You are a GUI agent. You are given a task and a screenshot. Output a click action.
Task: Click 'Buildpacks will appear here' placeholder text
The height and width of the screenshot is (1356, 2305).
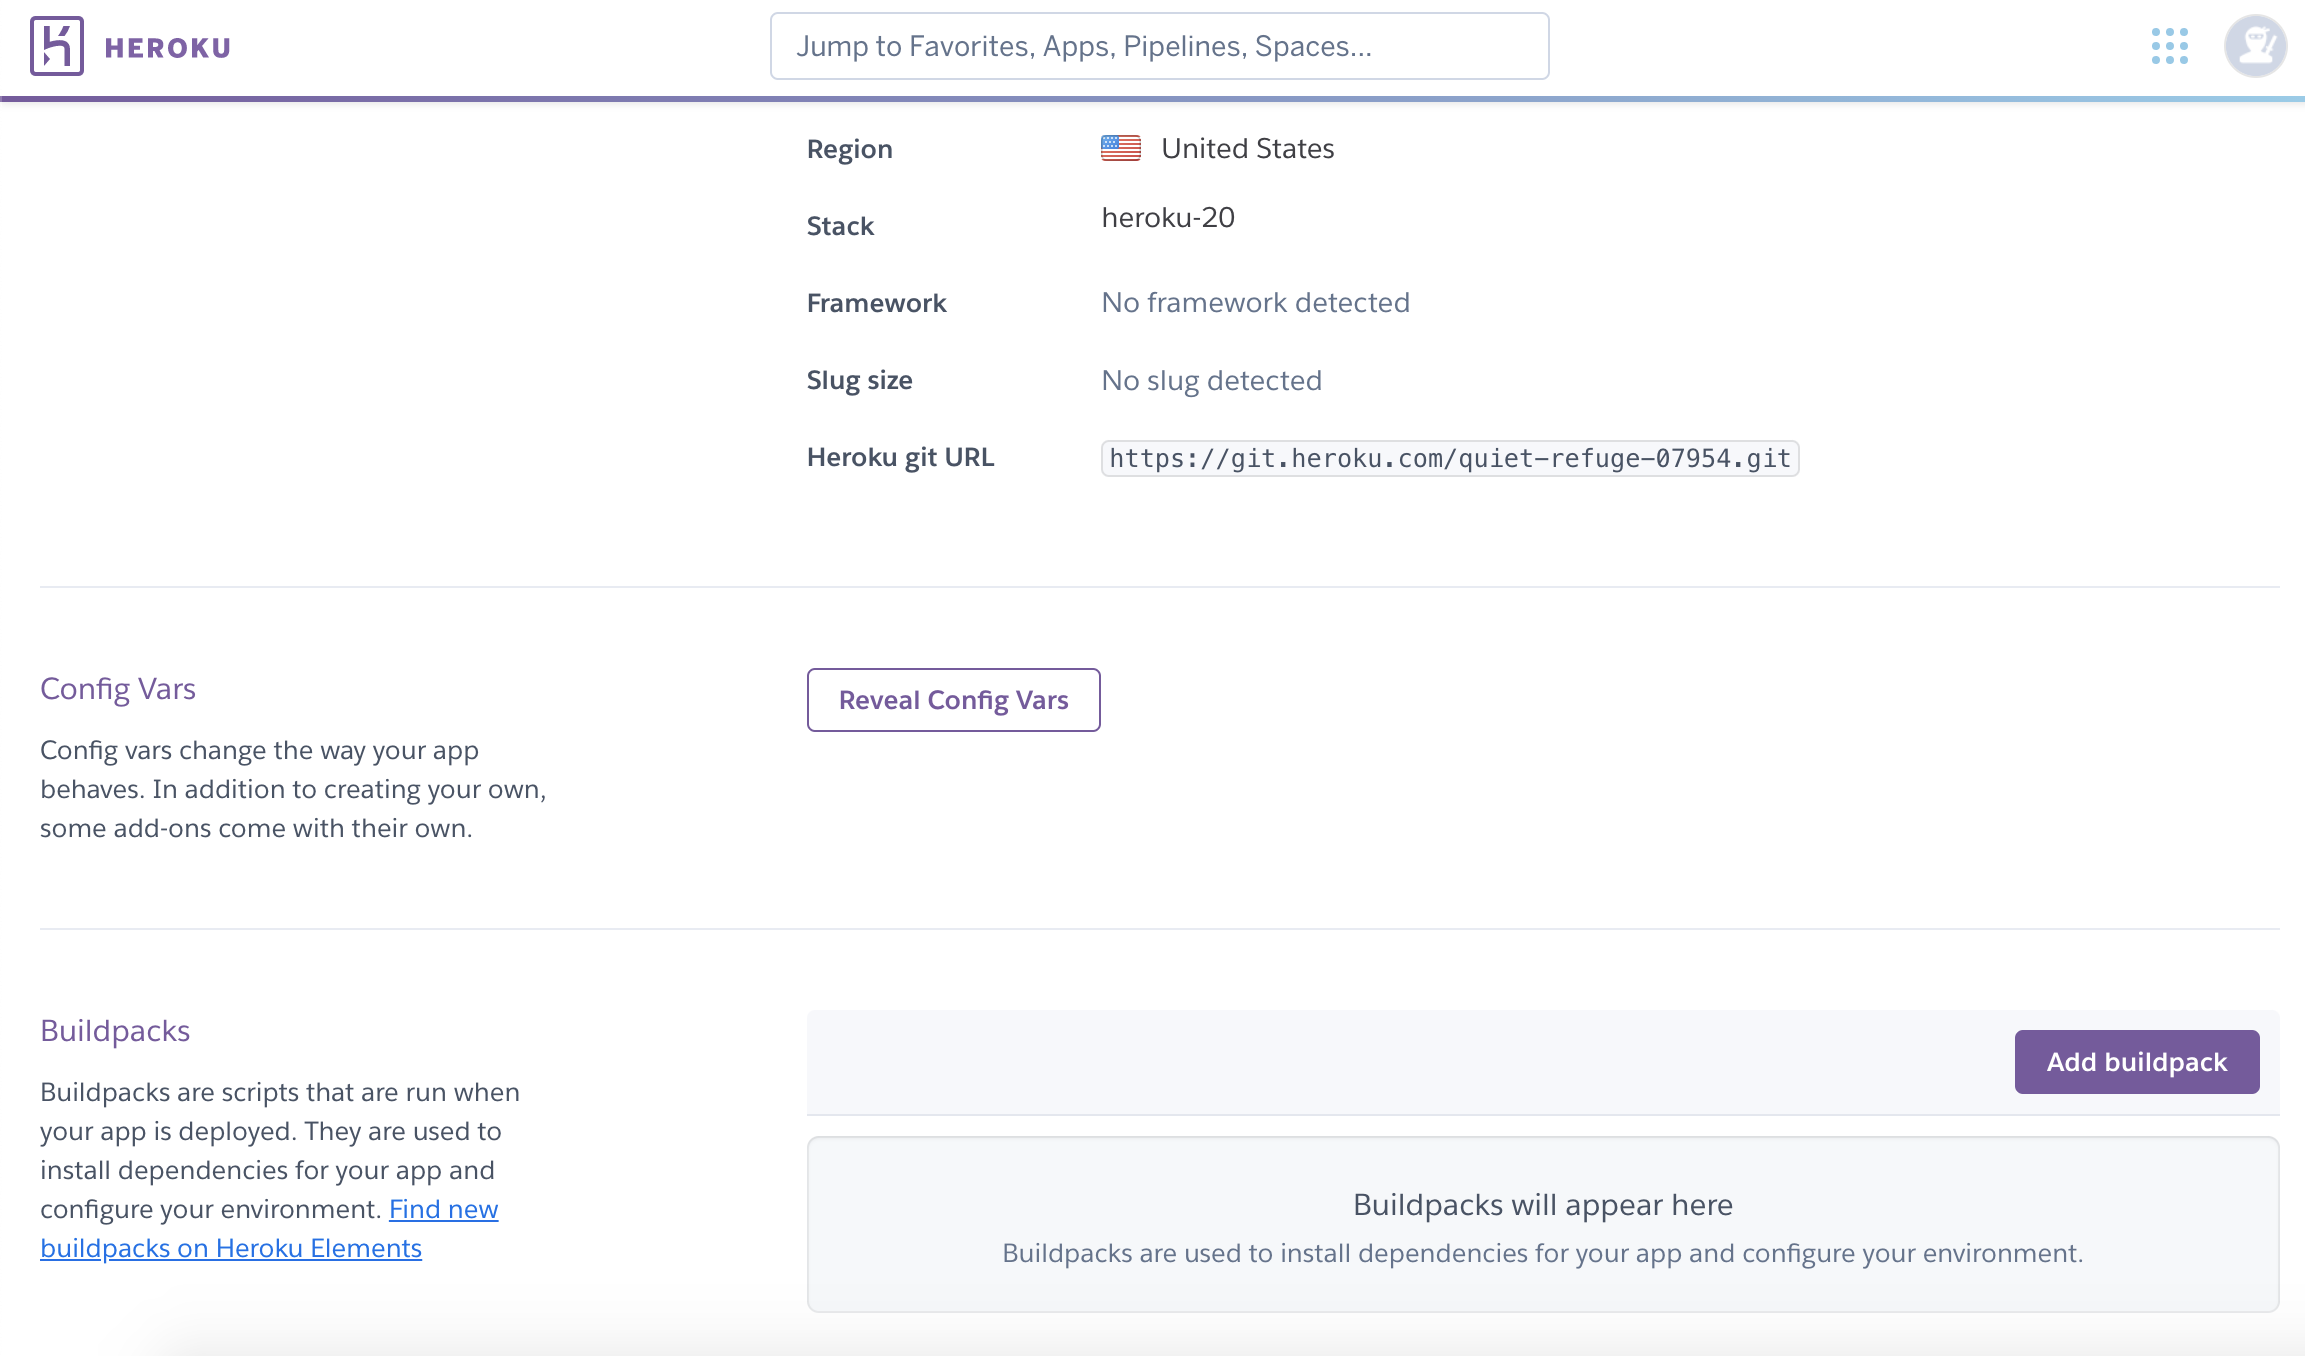1542,1204
